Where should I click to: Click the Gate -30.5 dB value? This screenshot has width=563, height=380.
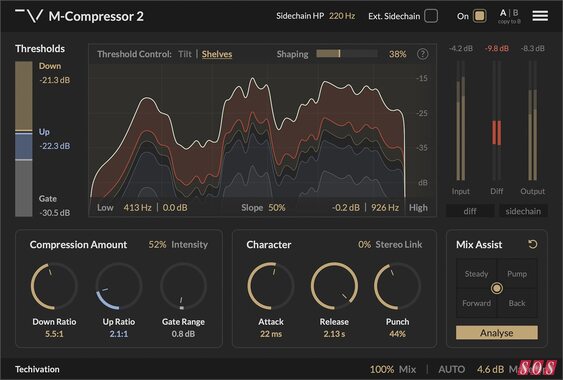[55, 213]
